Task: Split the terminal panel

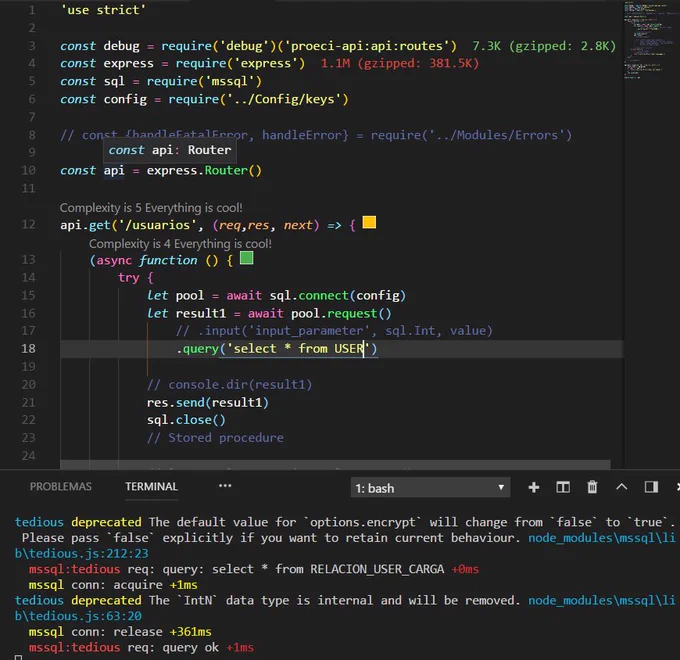Action: coord(563,487)
